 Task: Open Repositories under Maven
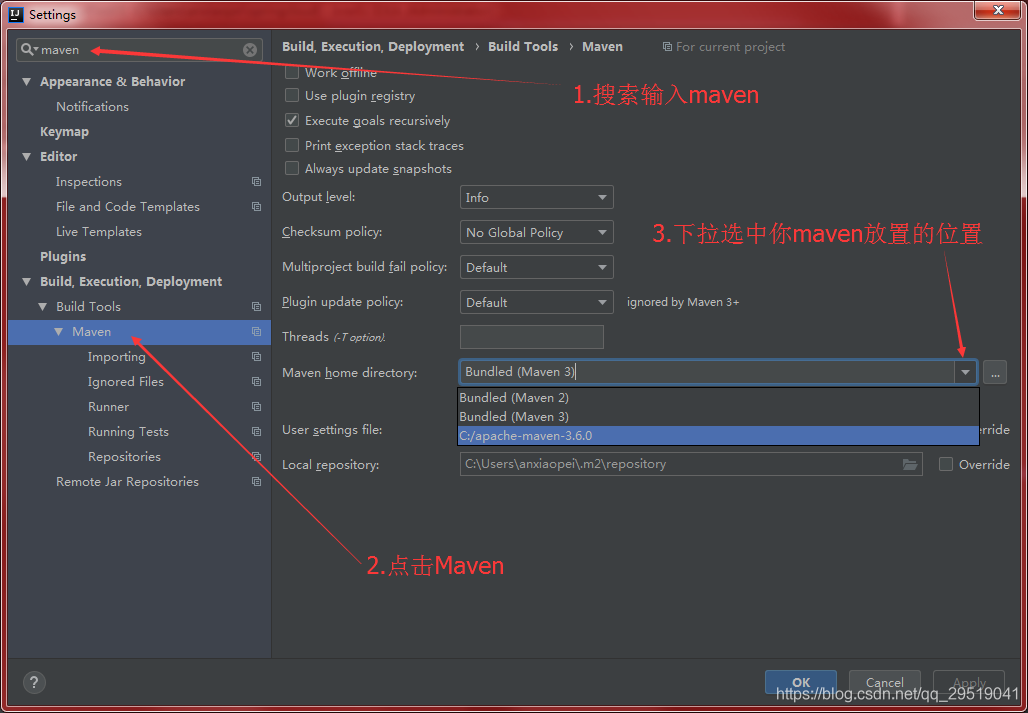[125, 457]
